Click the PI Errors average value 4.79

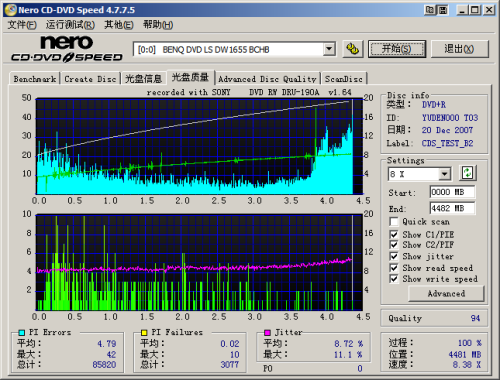point(107,344)
